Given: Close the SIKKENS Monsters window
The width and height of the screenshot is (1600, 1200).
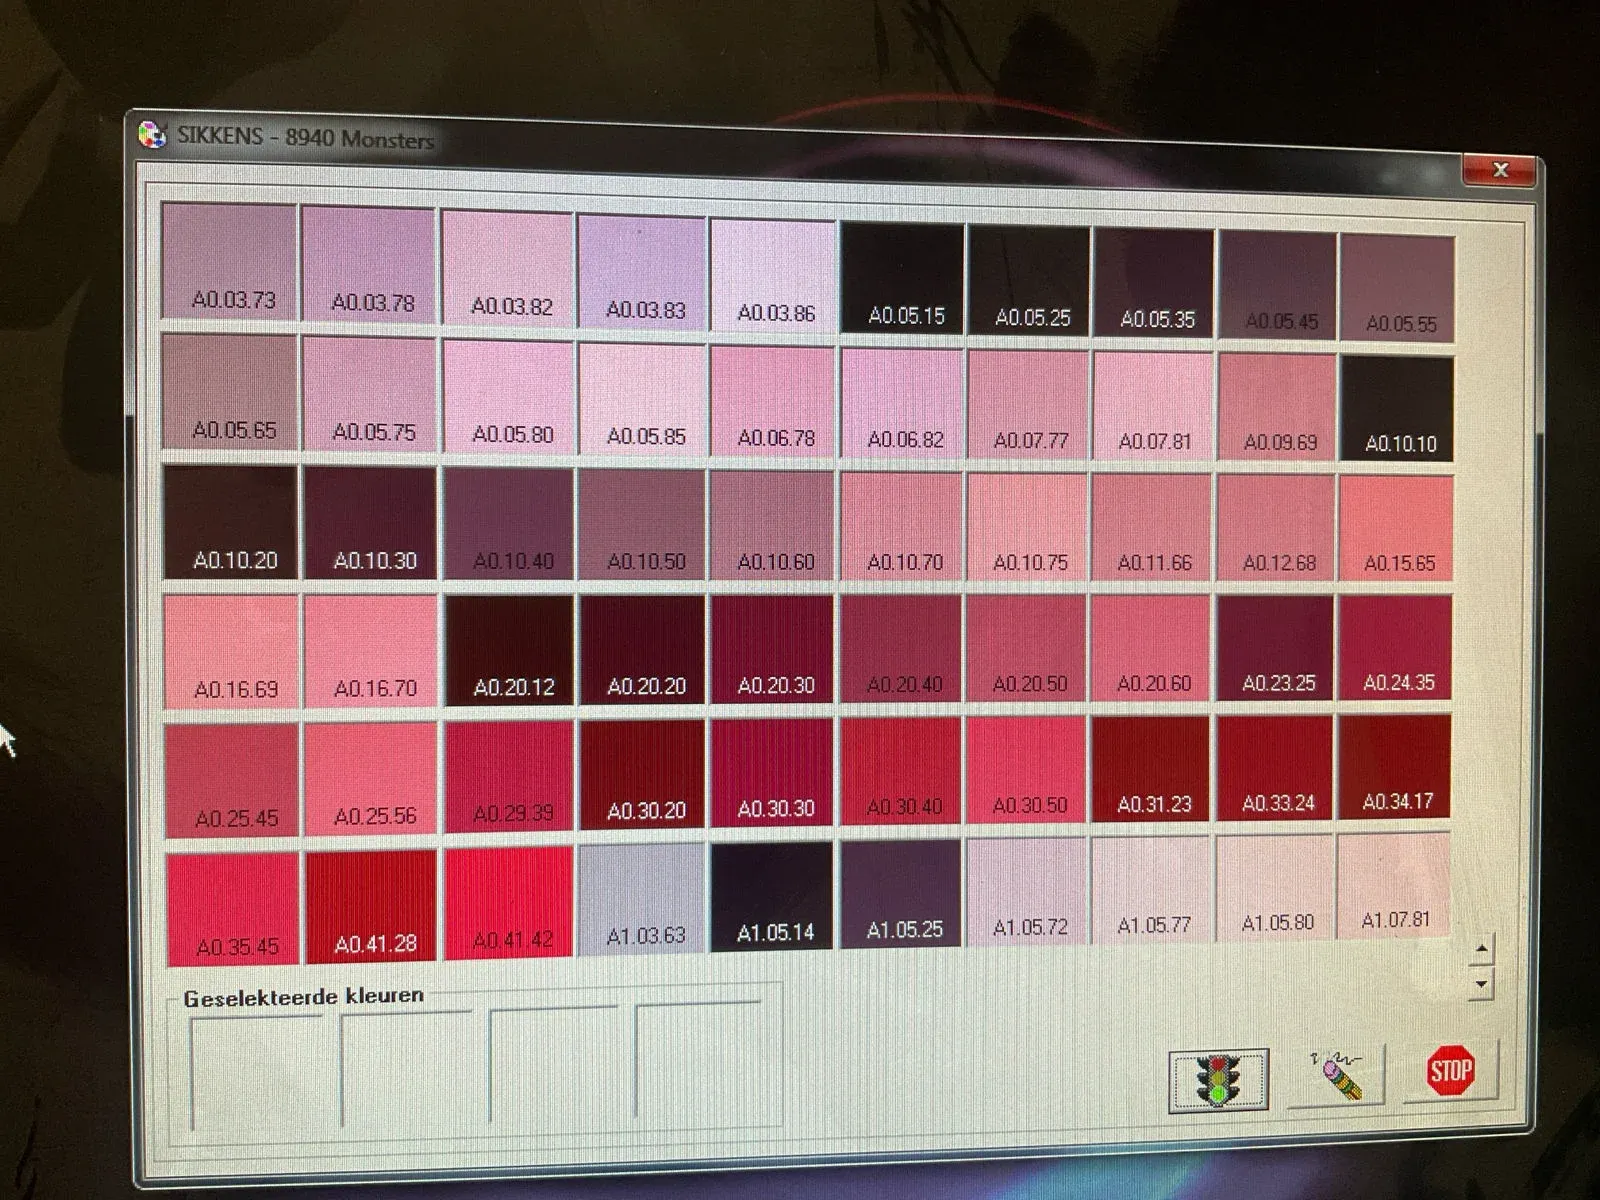Looking at the screenshot, I should point(1499,170).
